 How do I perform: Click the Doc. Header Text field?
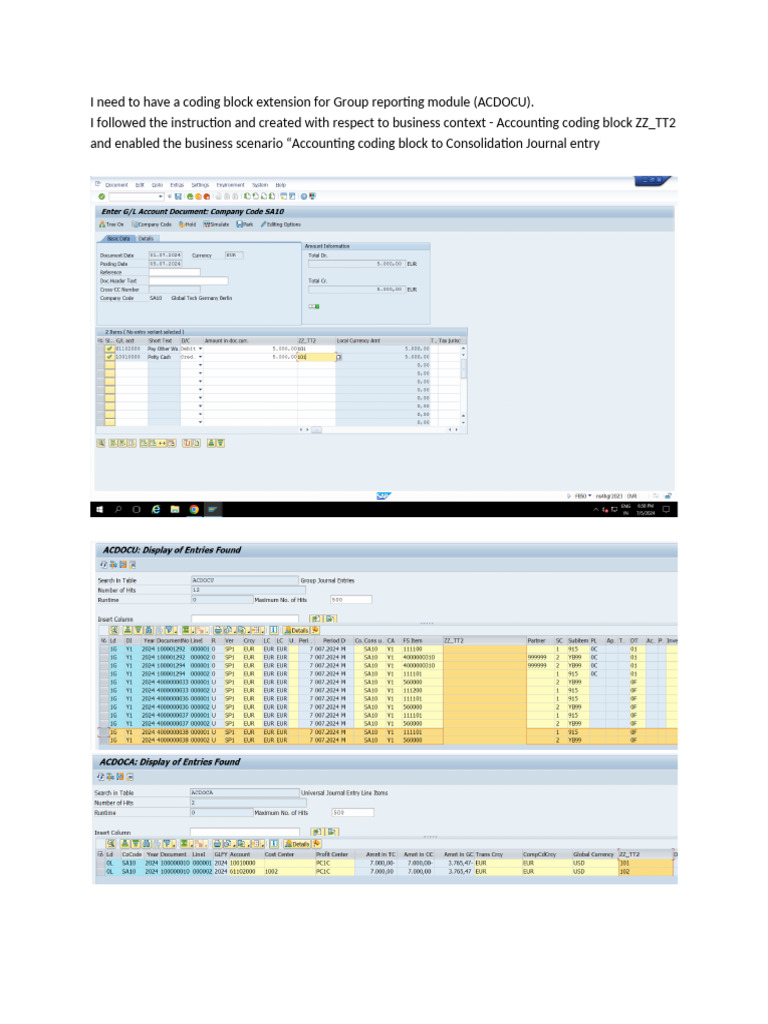click(189, 281)
